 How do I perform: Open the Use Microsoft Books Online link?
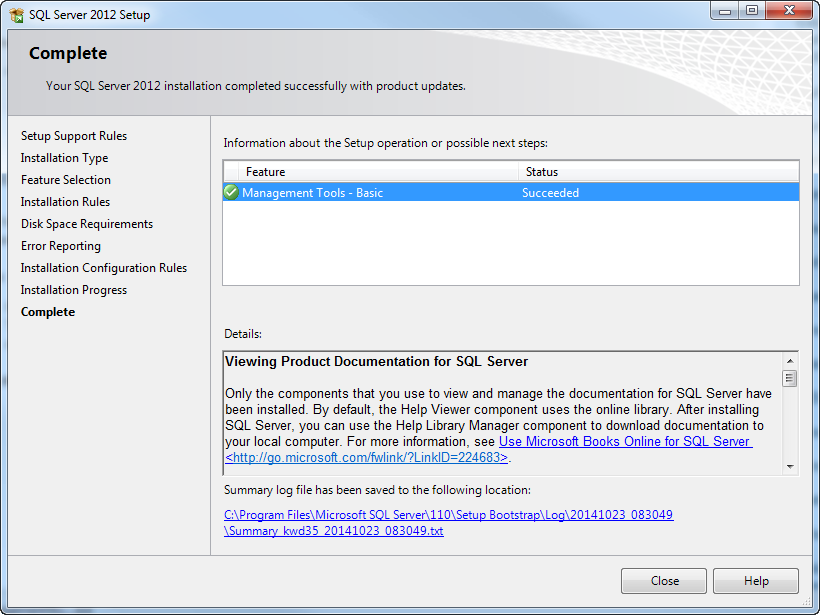coord(625,441)
